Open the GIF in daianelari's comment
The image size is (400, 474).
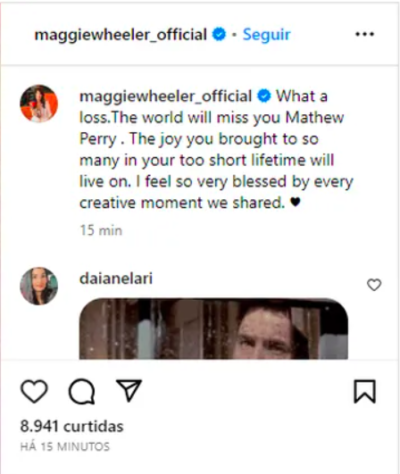pos(214,329)
